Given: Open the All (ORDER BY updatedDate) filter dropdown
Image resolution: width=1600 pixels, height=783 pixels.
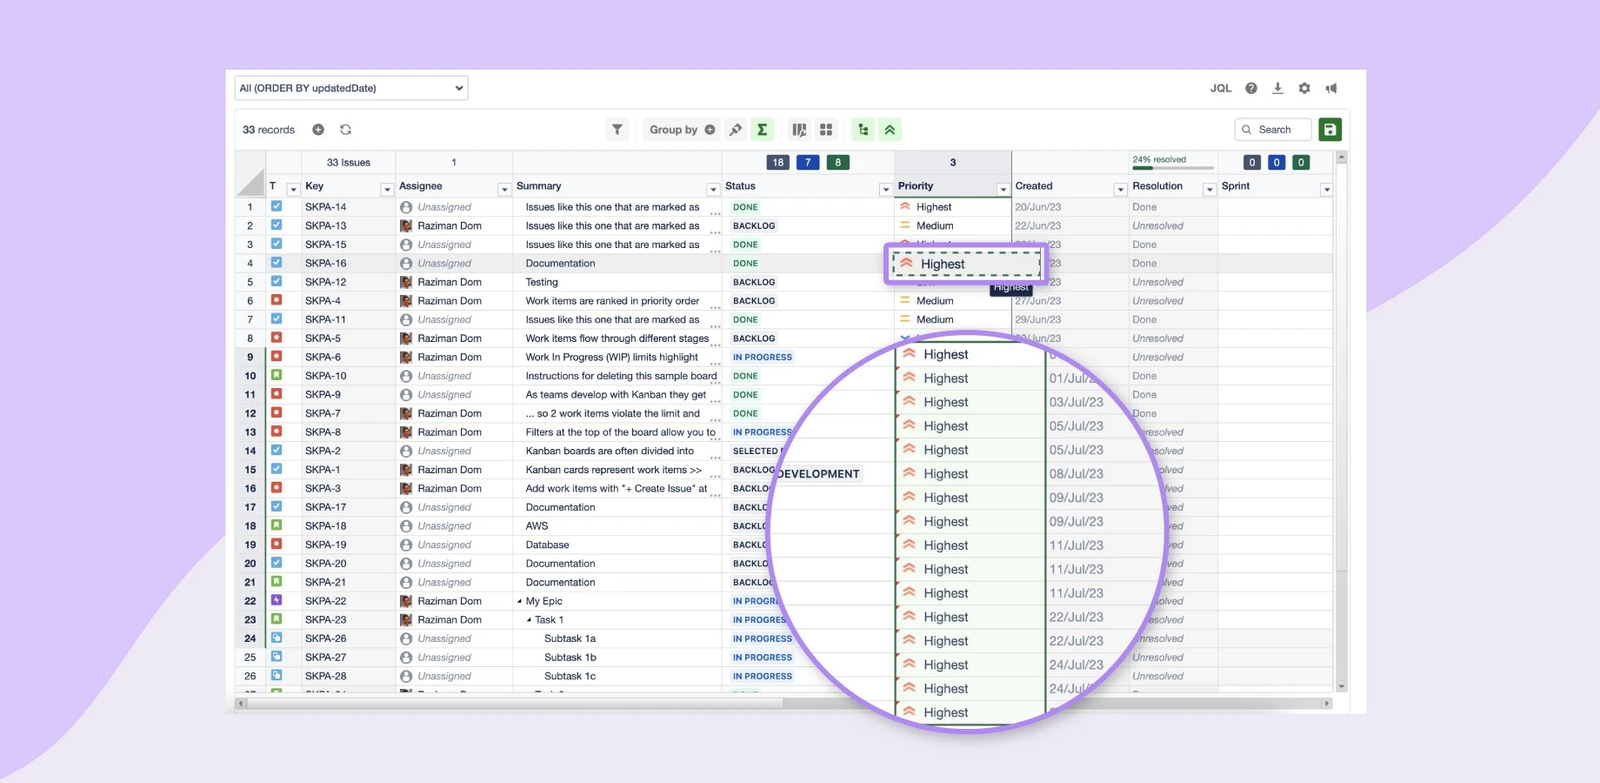Looking at the screenshot, I should tap(351, 88).
